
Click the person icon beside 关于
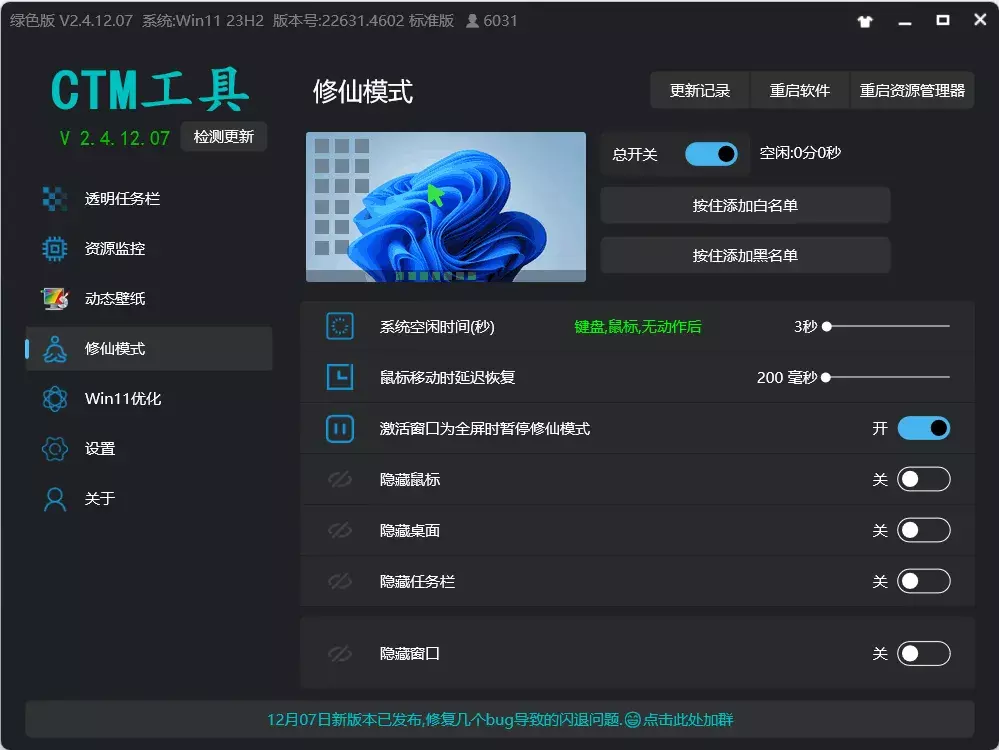[x=55, y=499]
